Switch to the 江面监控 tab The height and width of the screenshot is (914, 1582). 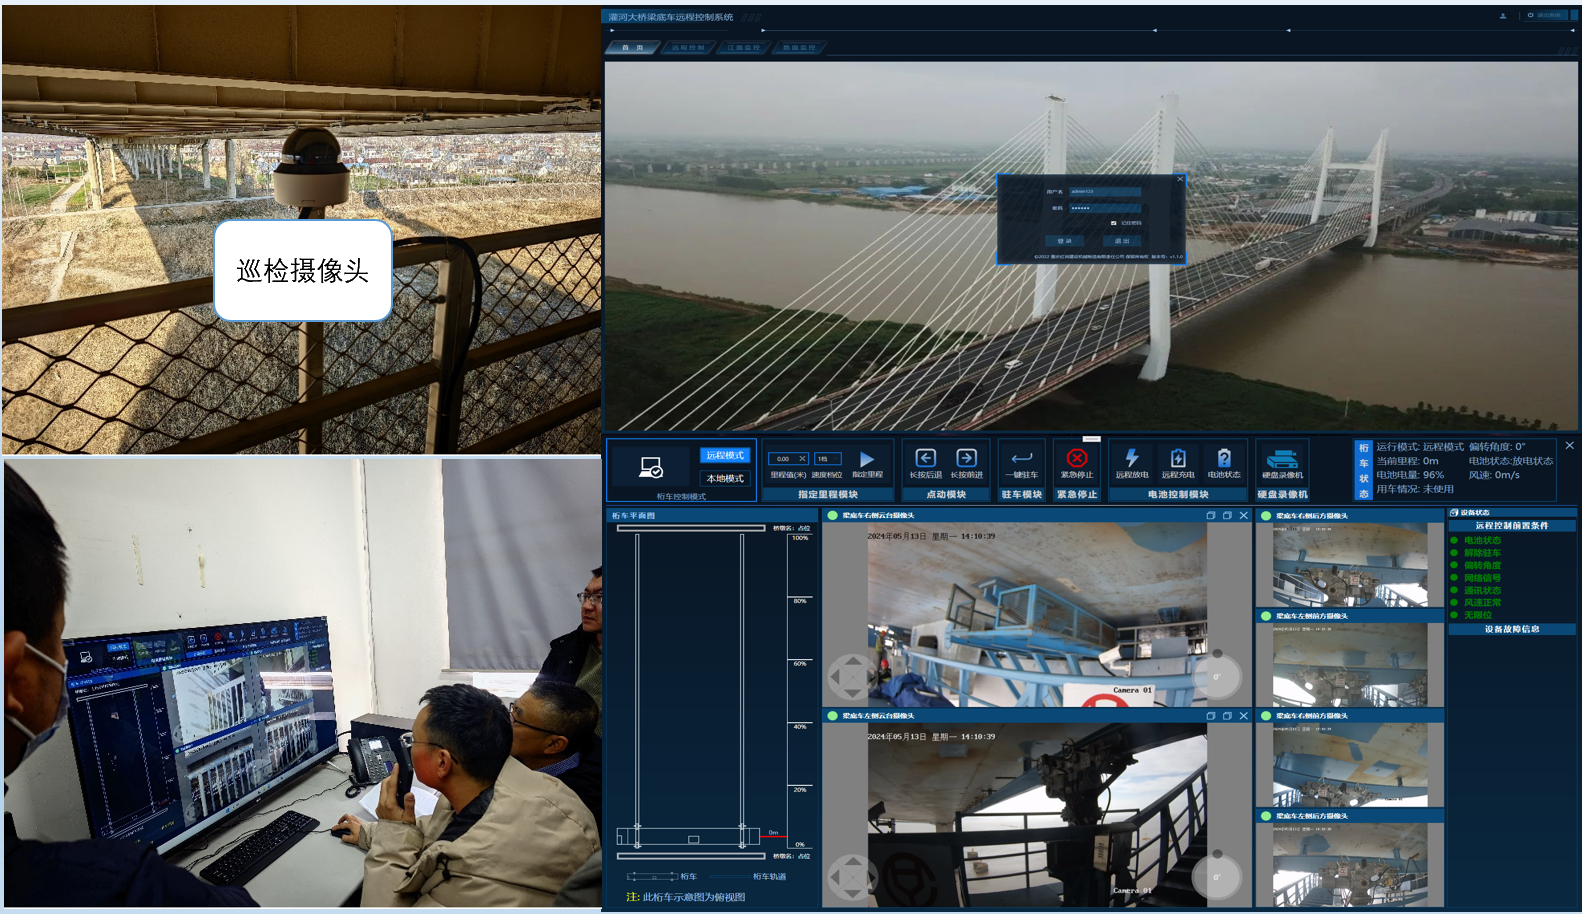pos(743,48)
